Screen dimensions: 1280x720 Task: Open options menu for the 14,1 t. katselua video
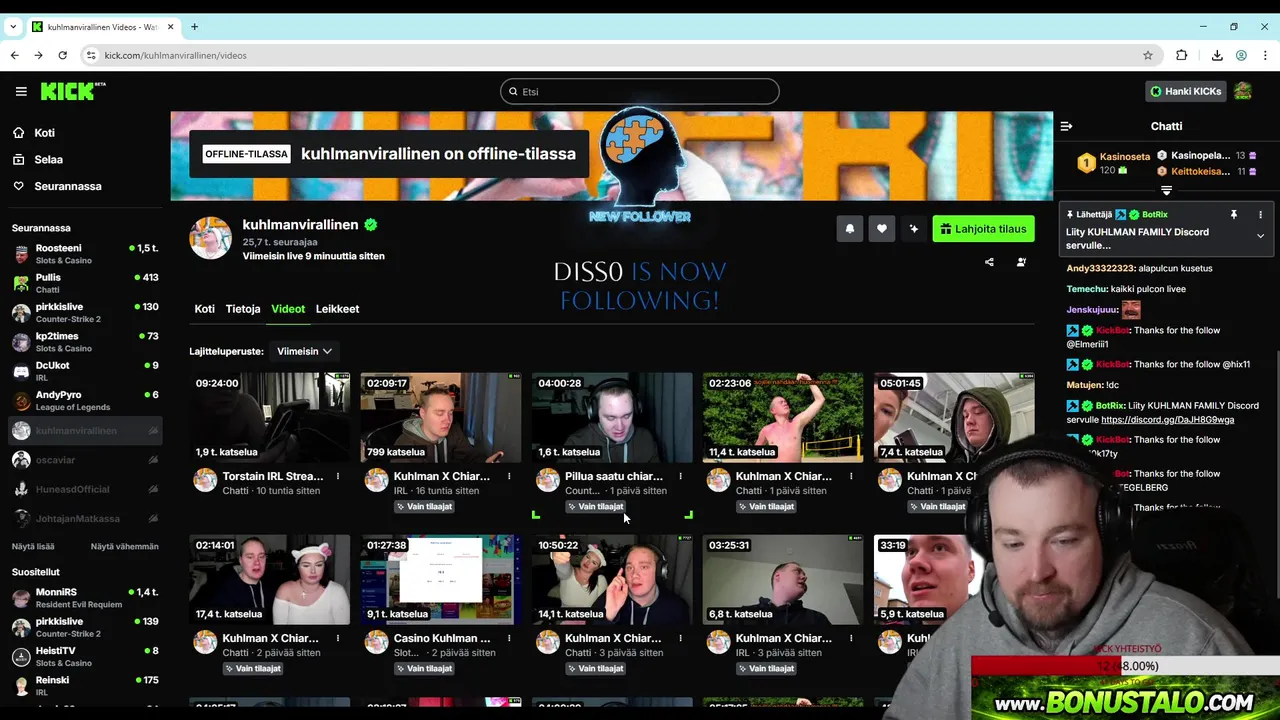click(x=680, y=638)
